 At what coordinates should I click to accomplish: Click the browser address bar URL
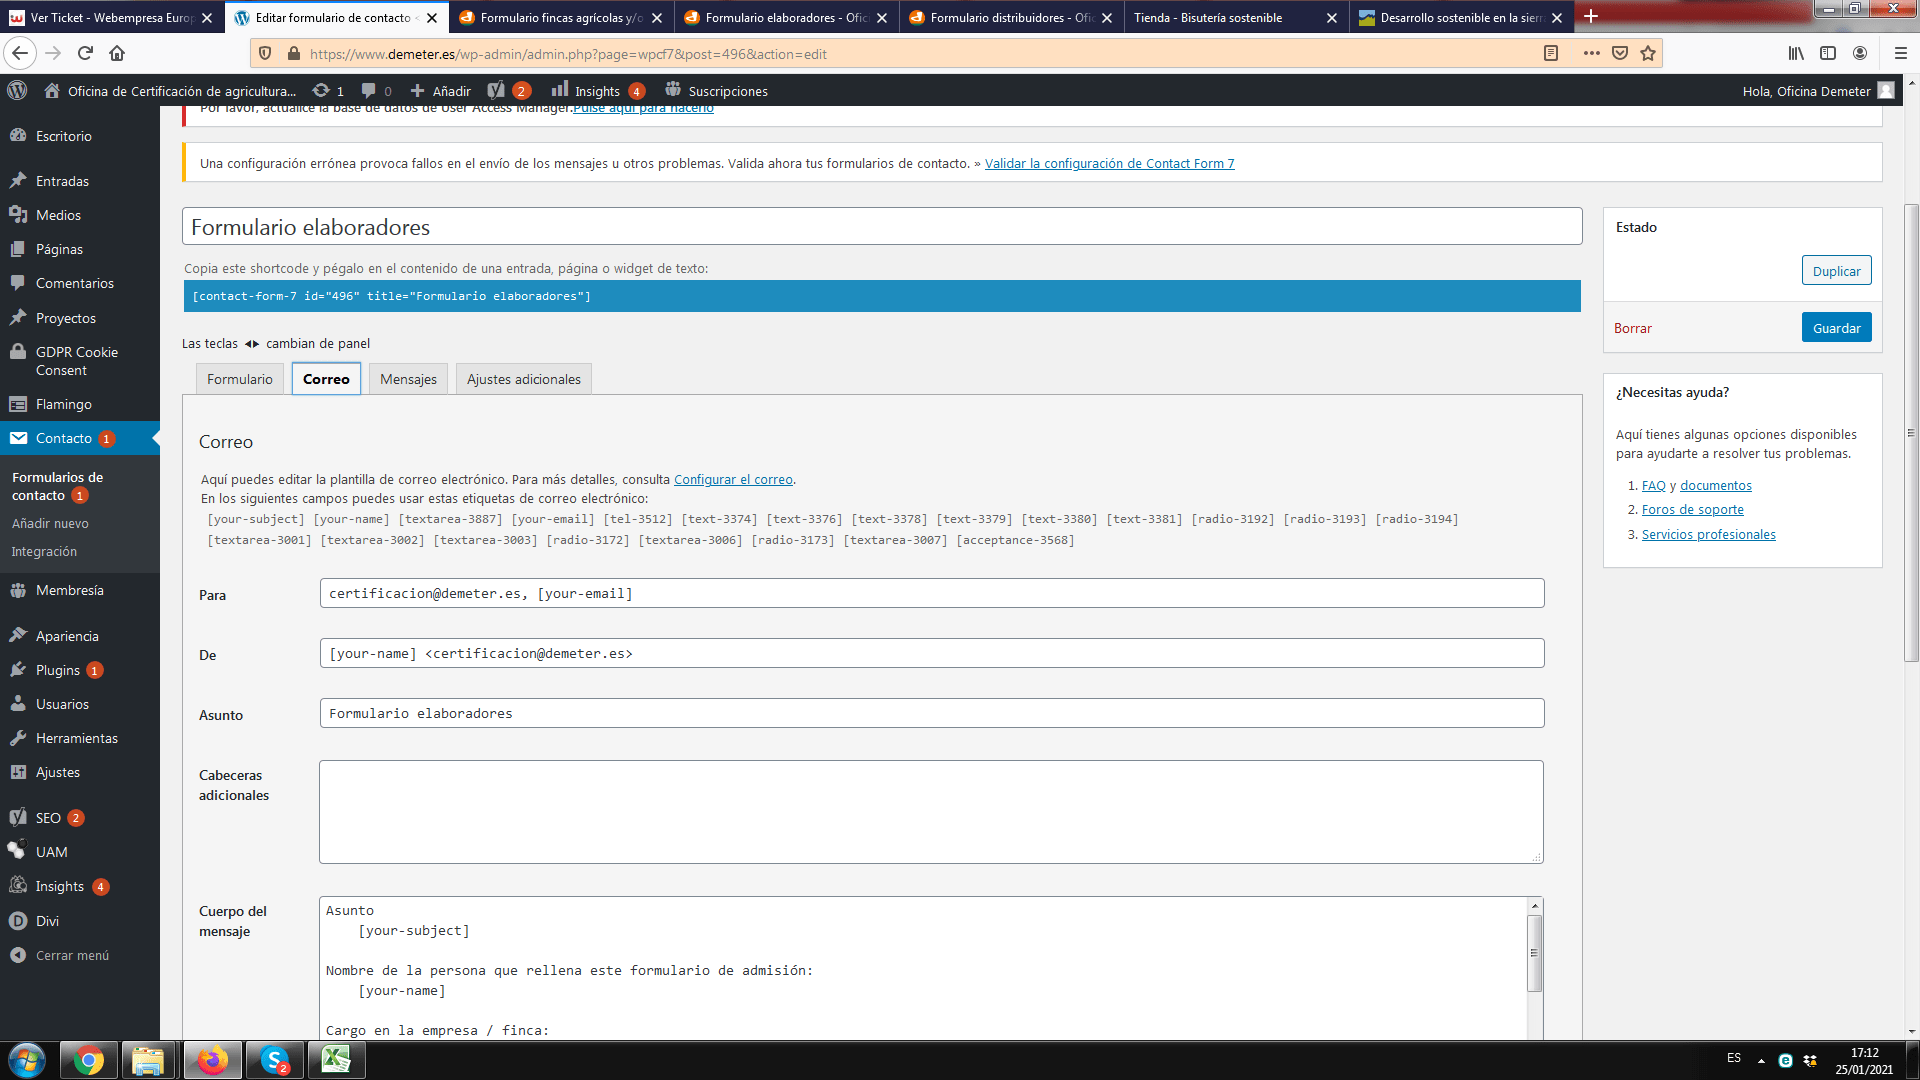[x=568, y=54]
